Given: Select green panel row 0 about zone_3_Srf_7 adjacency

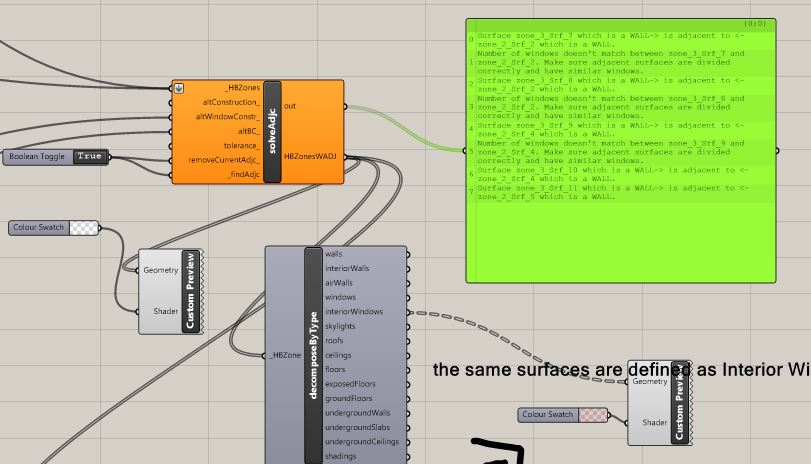Looking at the screenshot, I should tap(621, 40).
